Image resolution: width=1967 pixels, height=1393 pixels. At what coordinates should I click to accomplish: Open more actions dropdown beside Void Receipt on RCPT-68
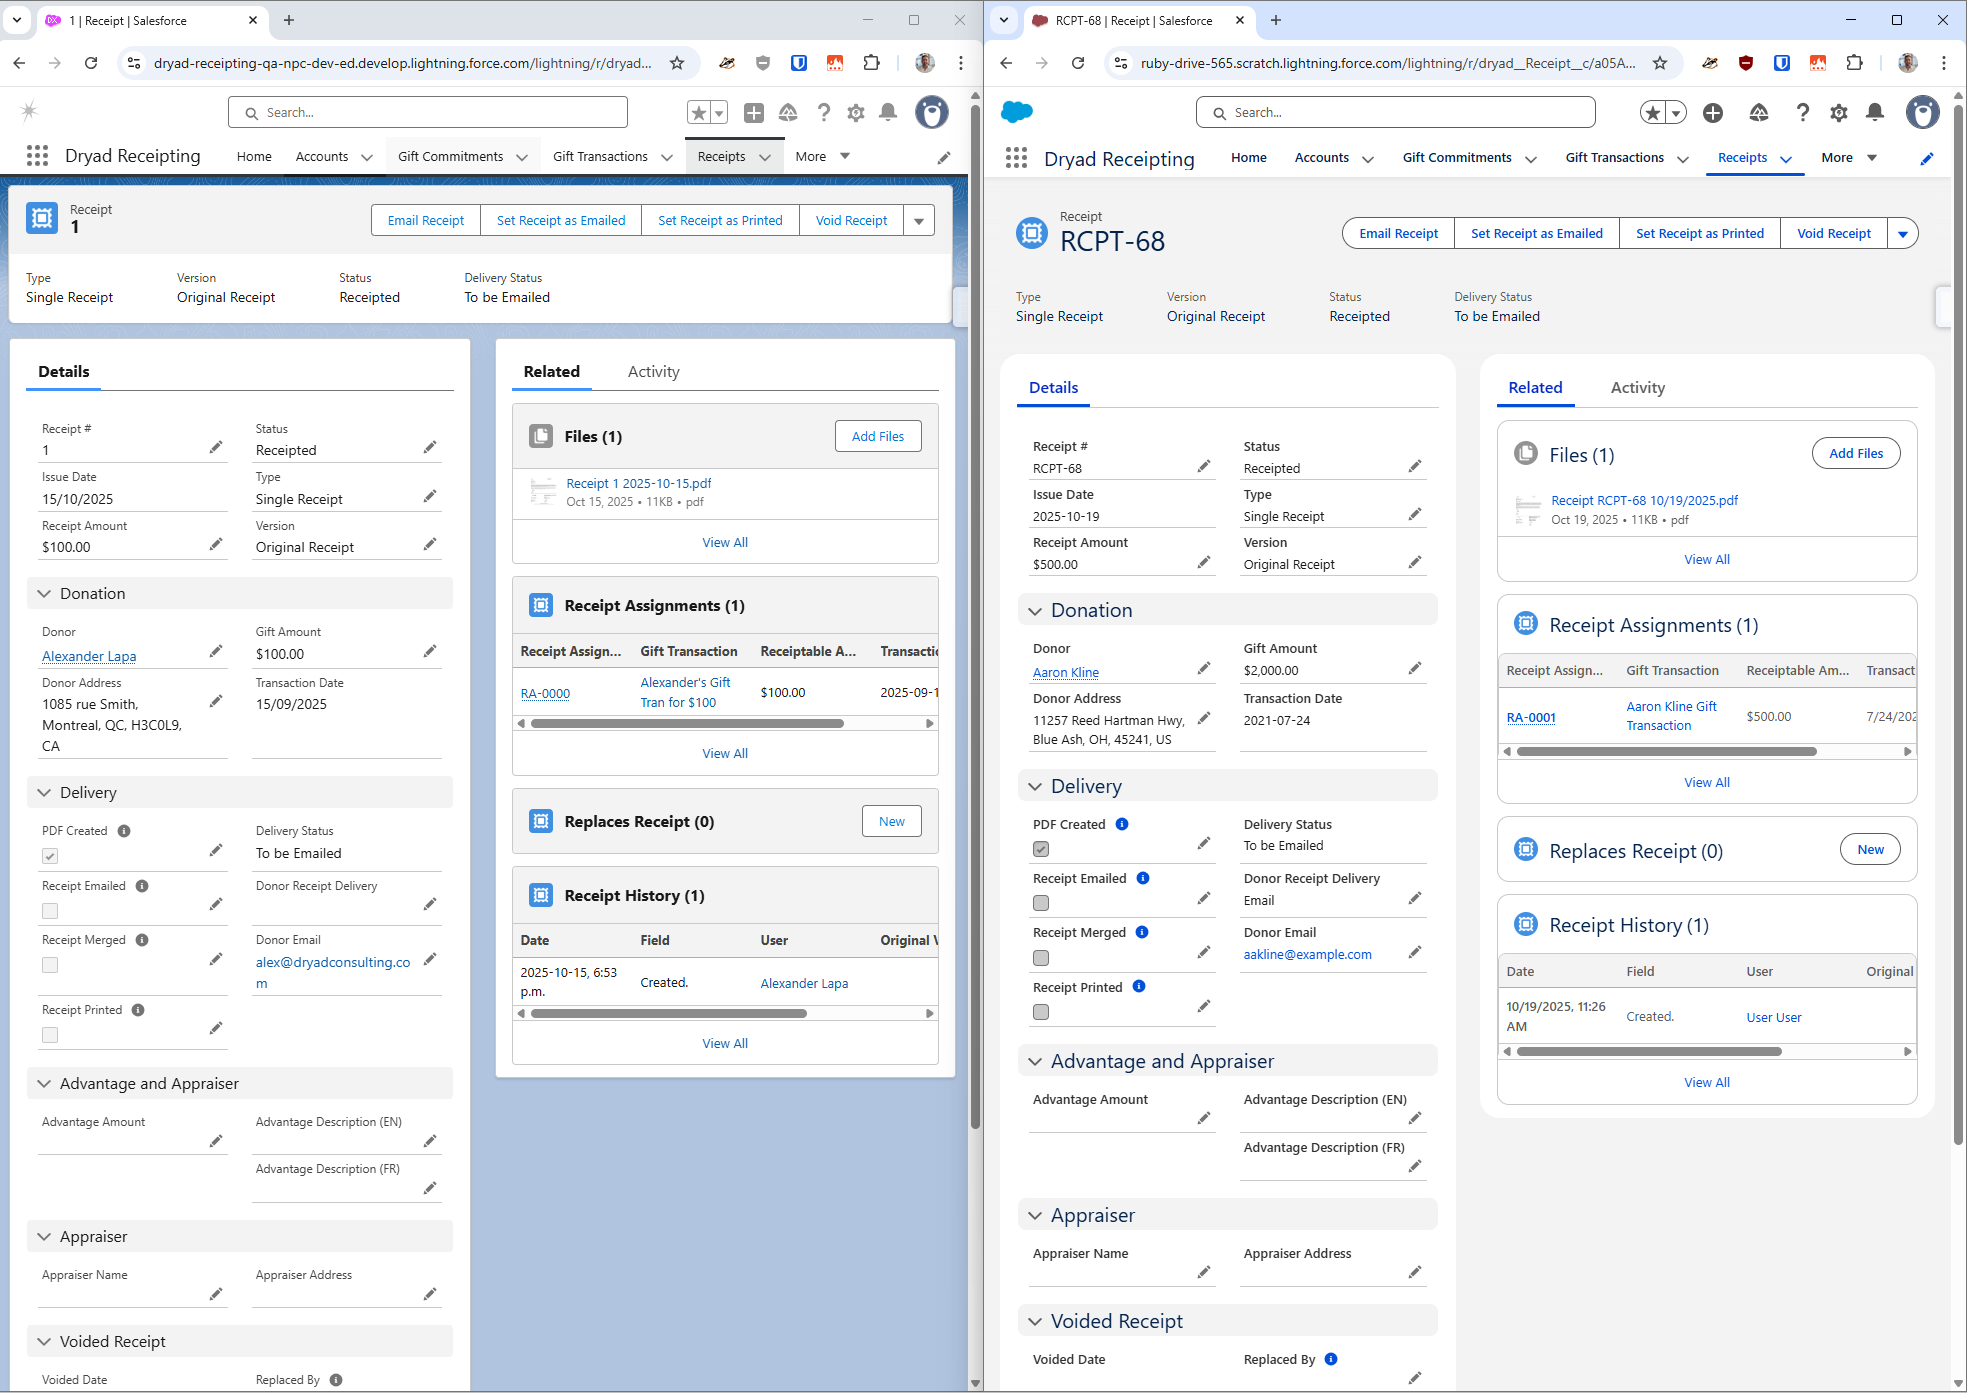[1902, 234]
